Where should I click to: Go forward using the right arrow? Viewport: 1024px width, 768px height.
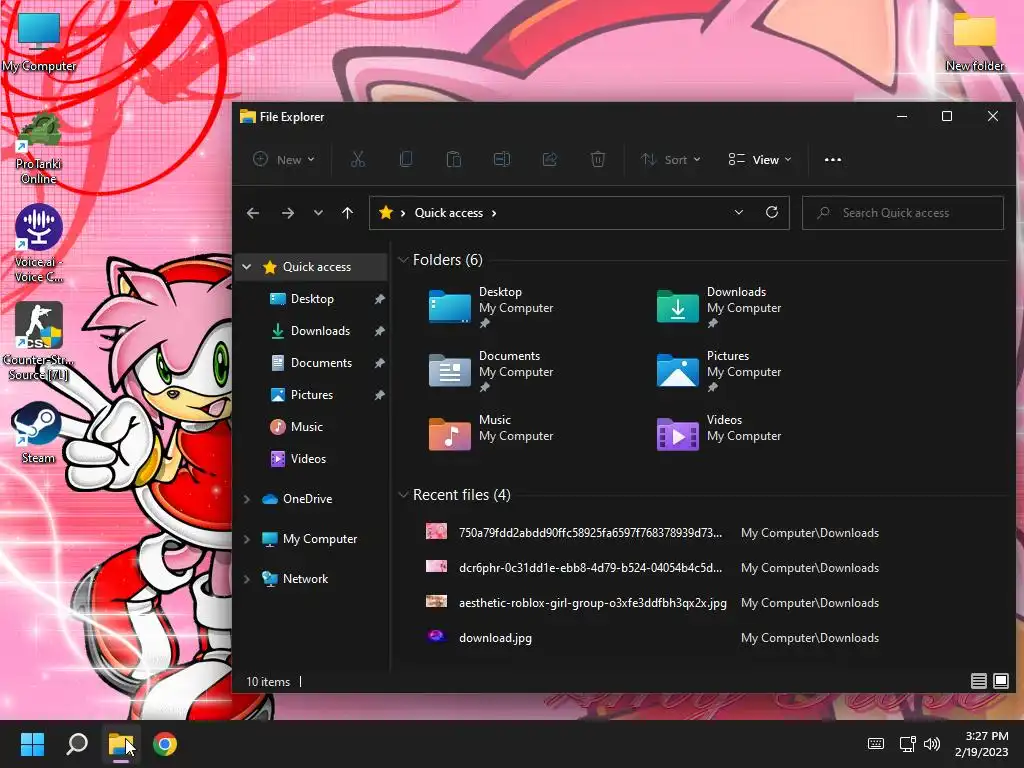pos(287,213)
